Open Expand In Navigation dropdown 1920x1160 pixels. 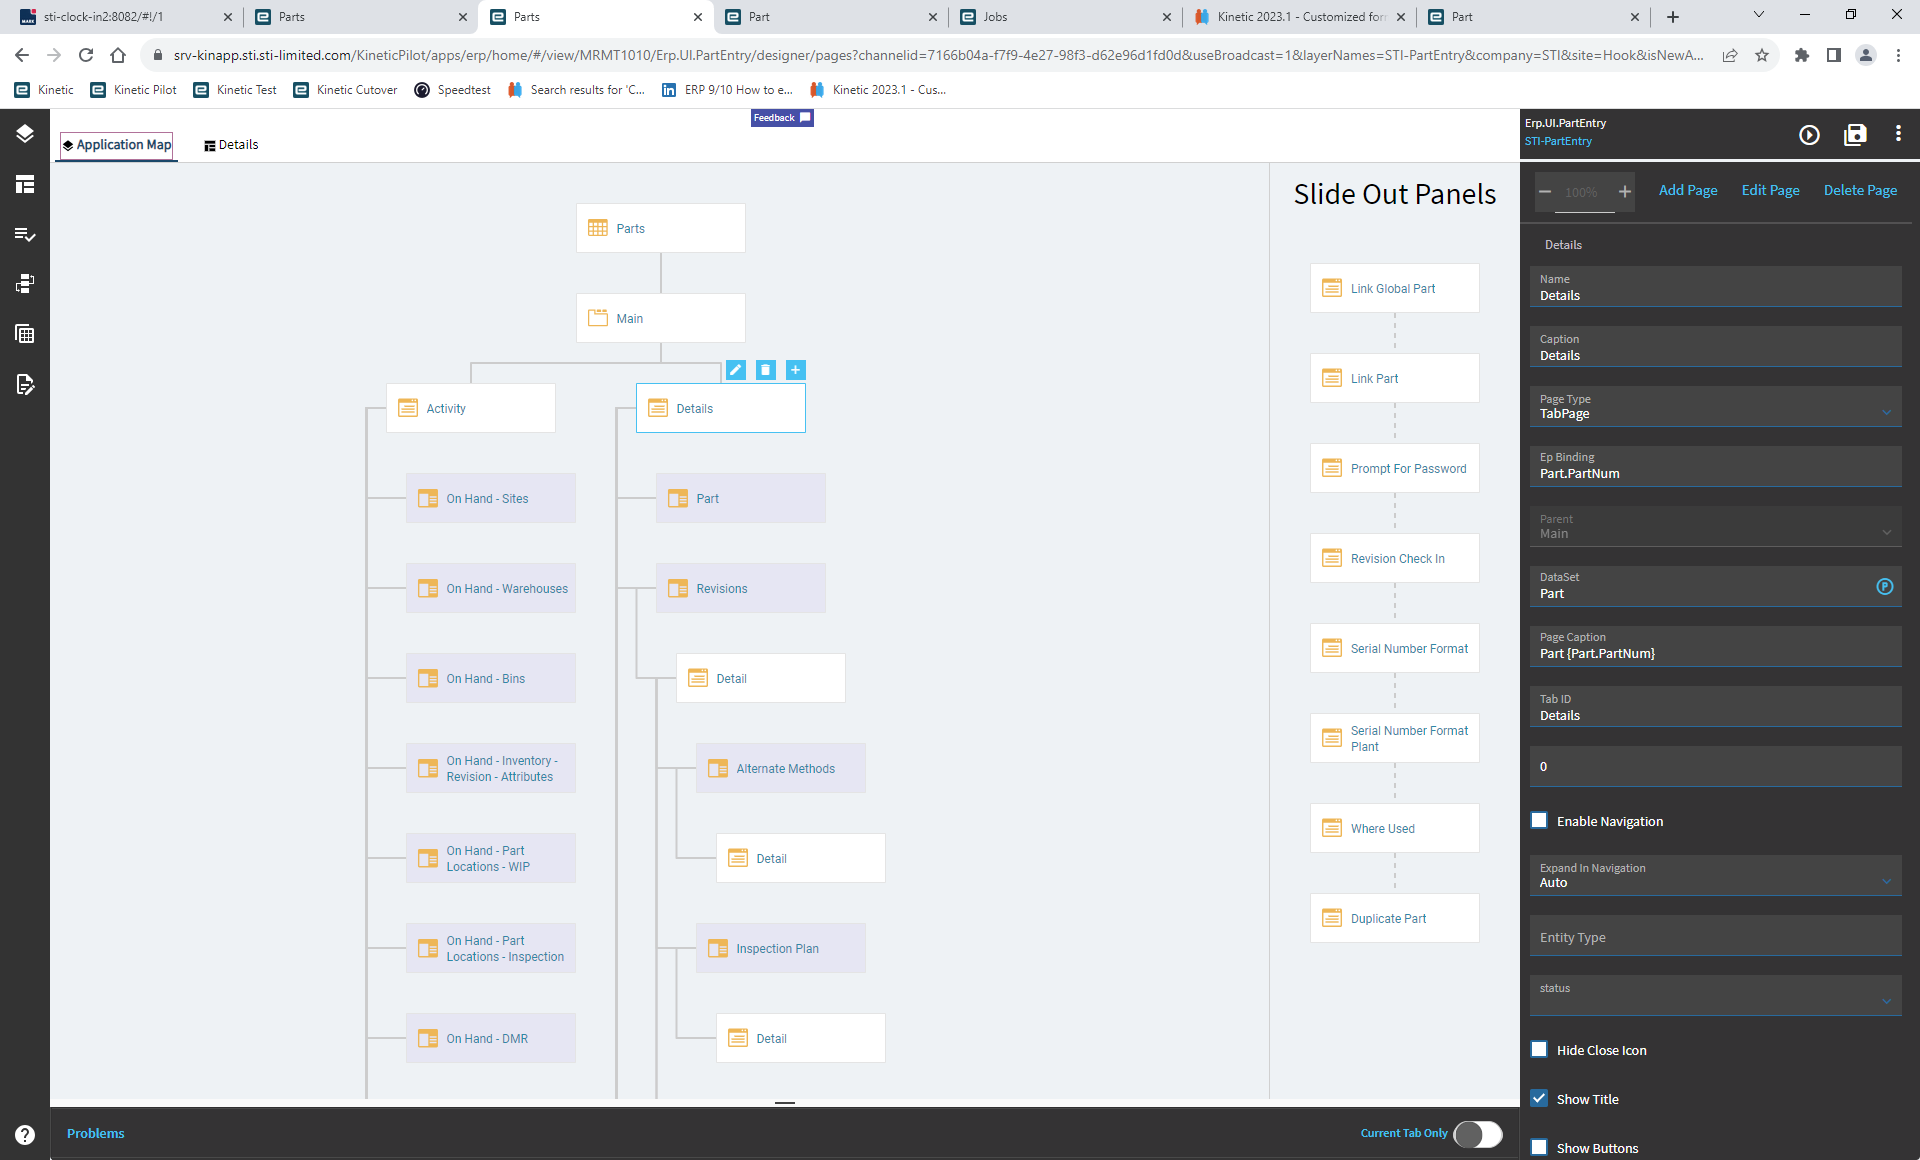[x=1716, y=875]
